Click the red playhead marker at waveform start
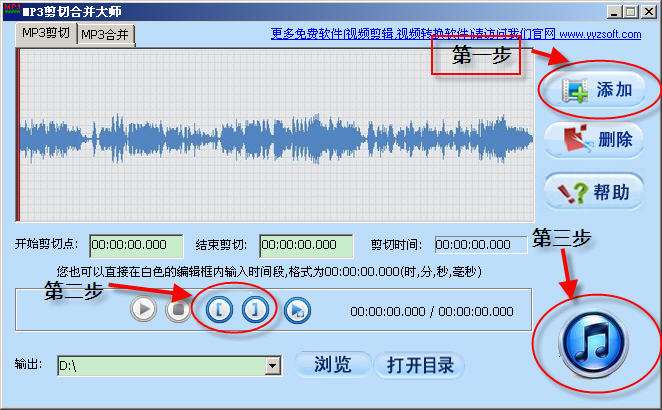Viewport: 662px width, 410px height. (18, 135)
